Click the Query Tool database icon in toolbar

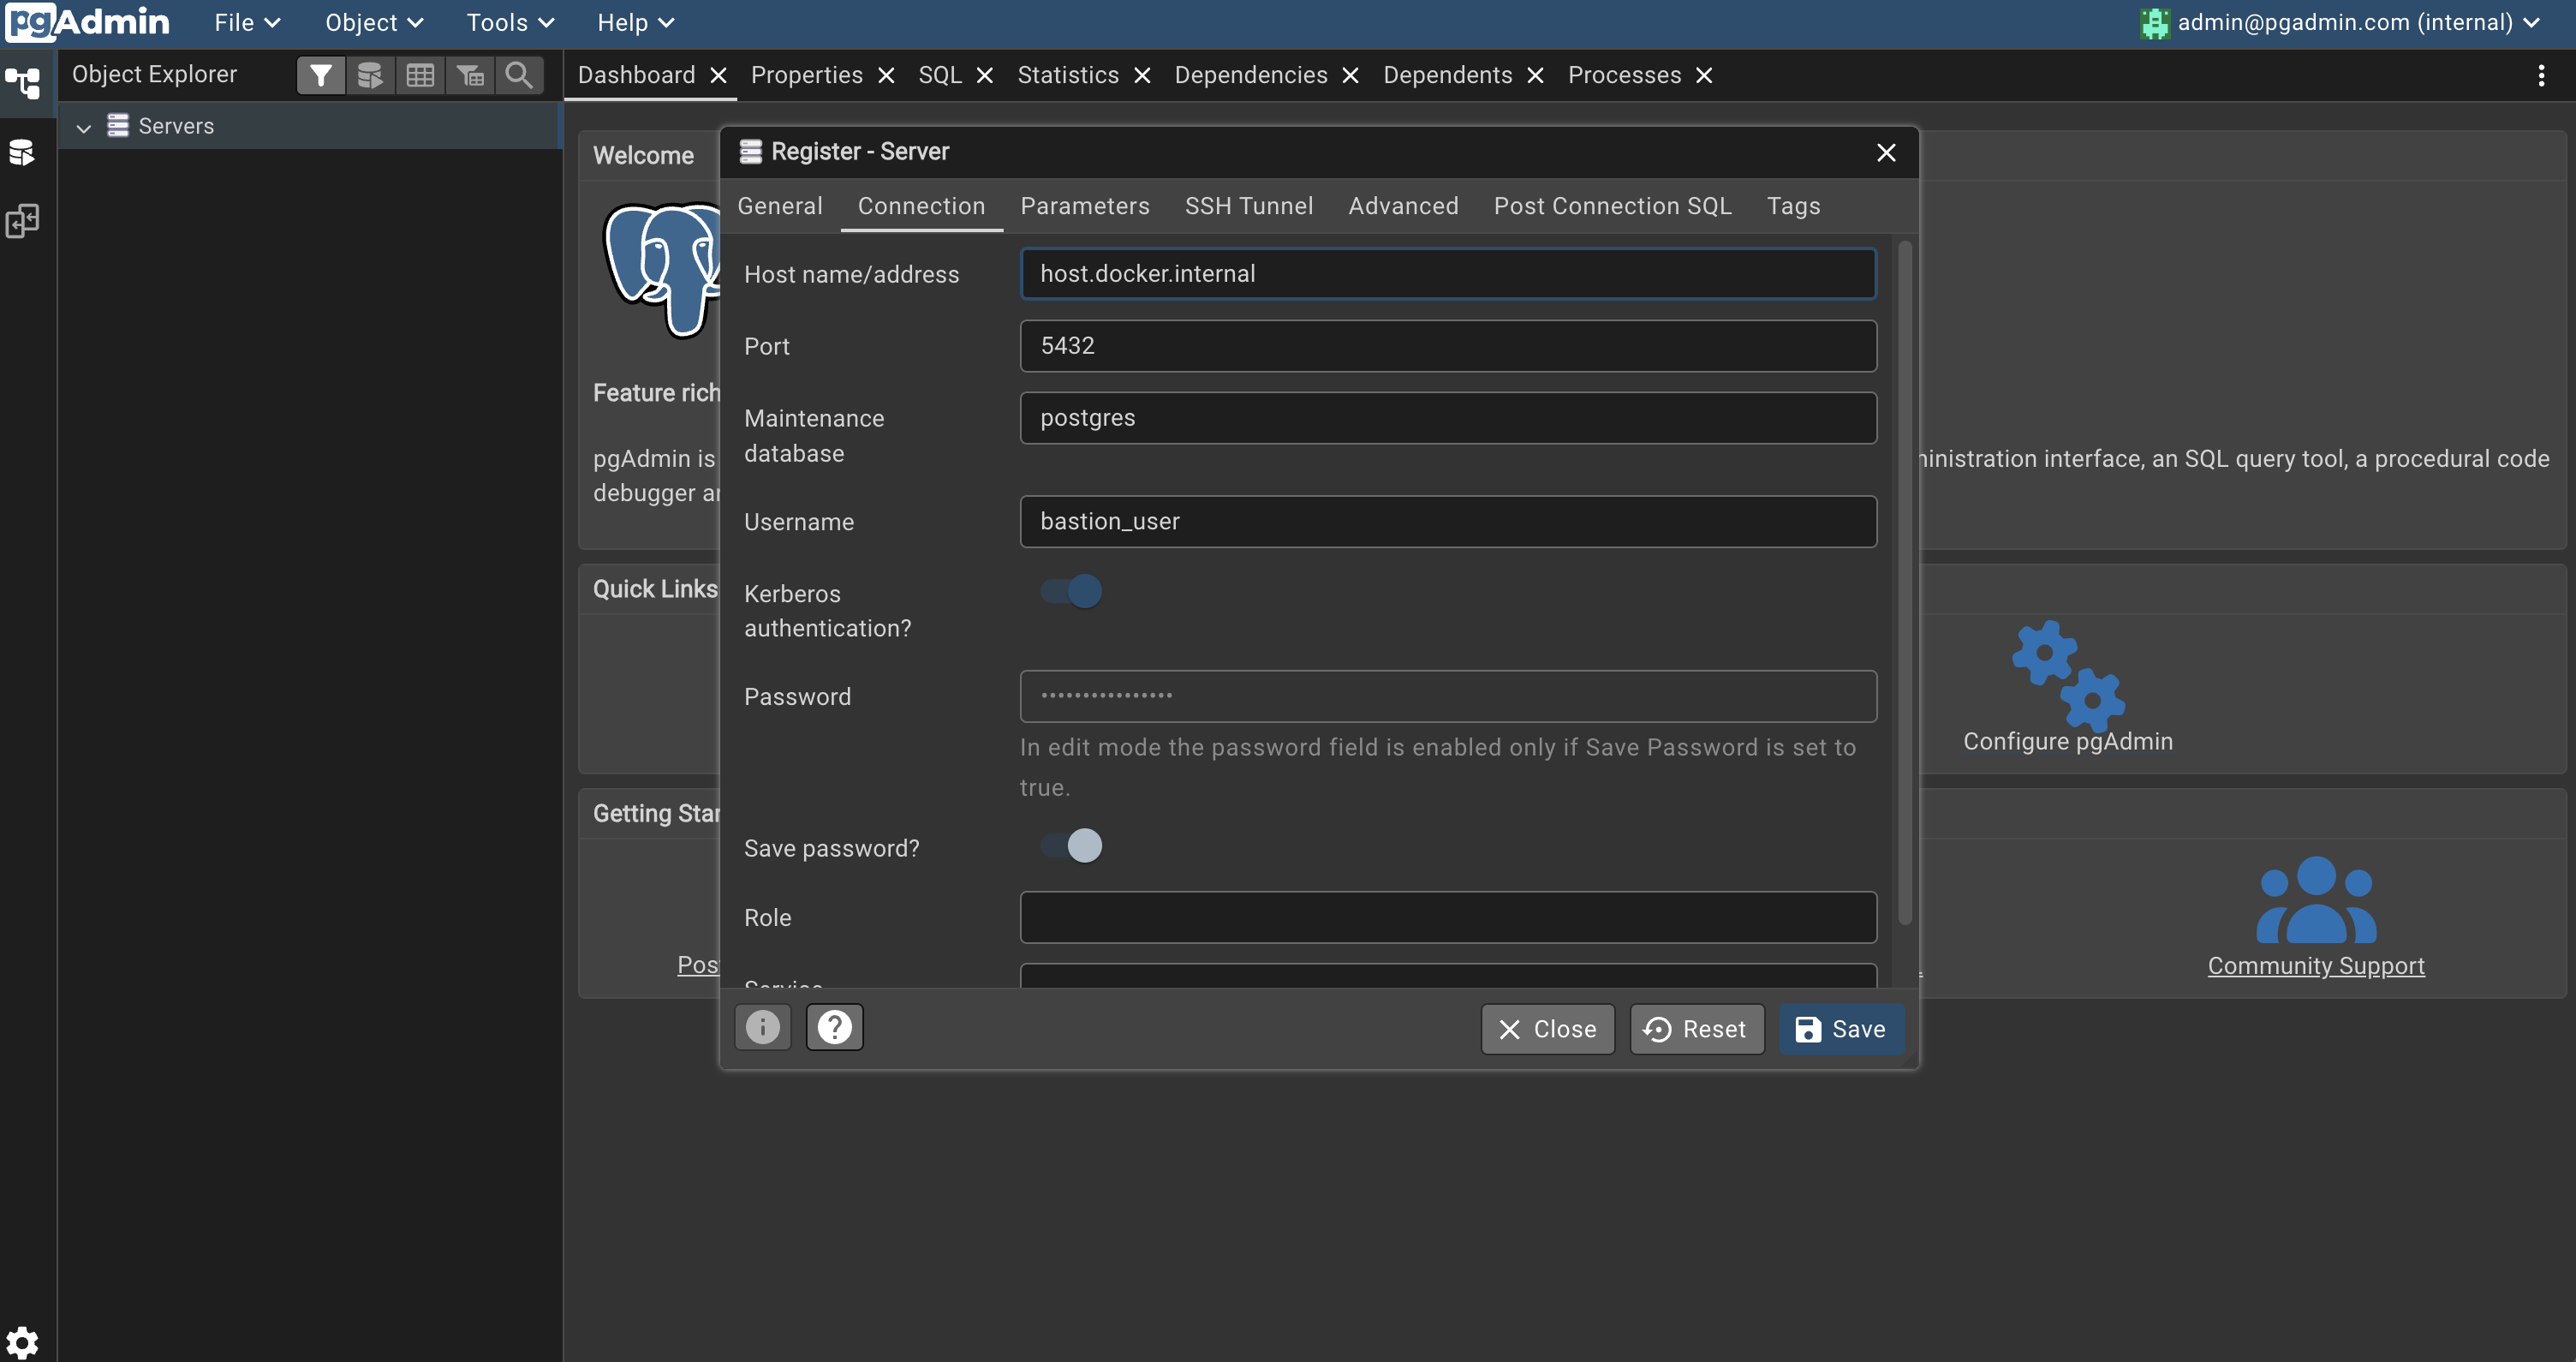pos(370,75)
